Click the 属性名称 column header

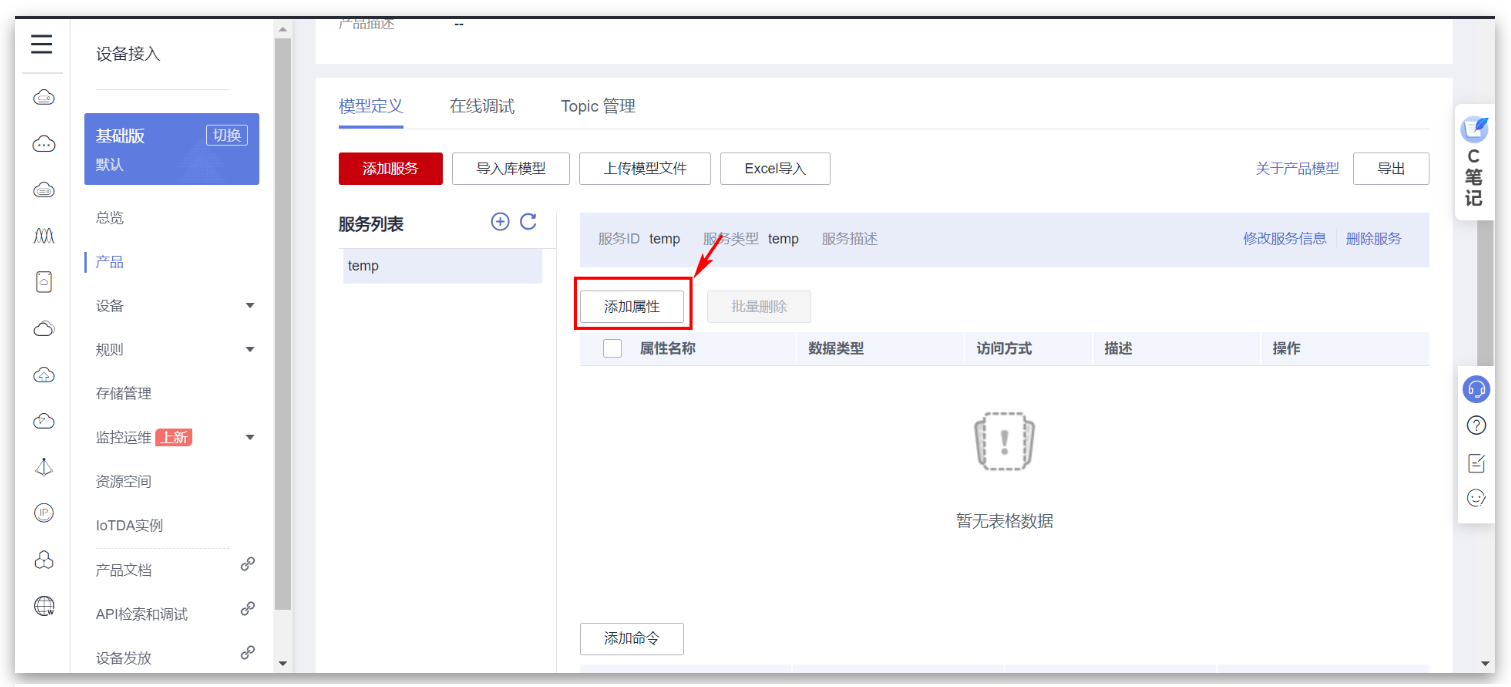pos(668,349)
